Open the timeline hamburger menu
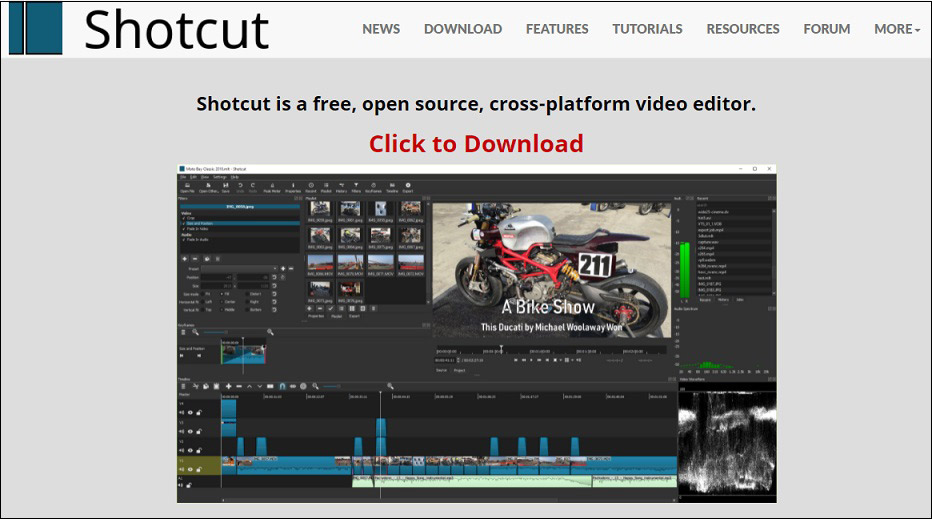This screenshot has width=932, height=519. coord(183,386)
